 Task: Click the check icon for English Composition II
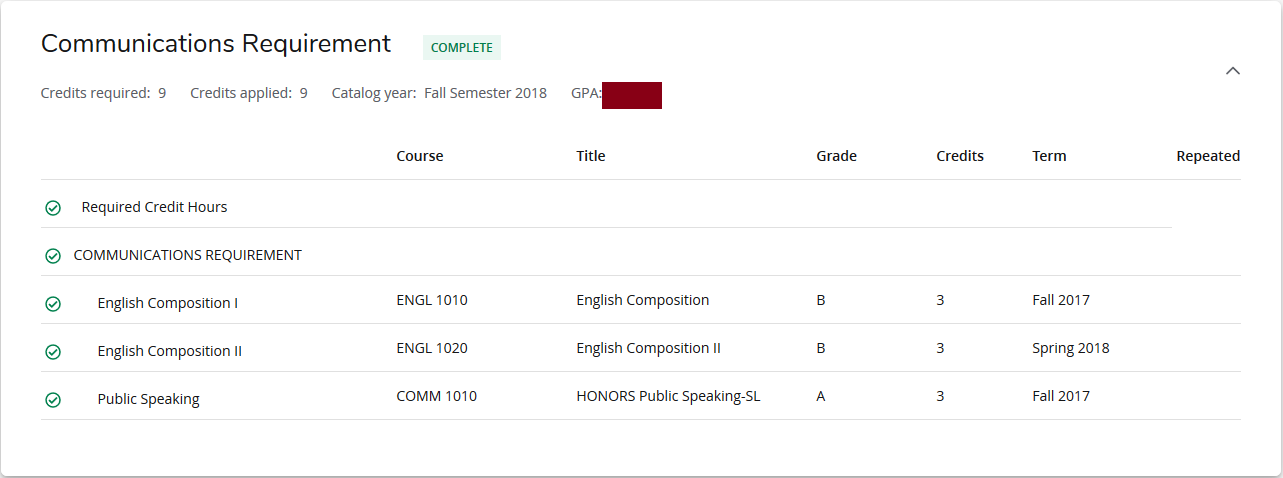53,352
